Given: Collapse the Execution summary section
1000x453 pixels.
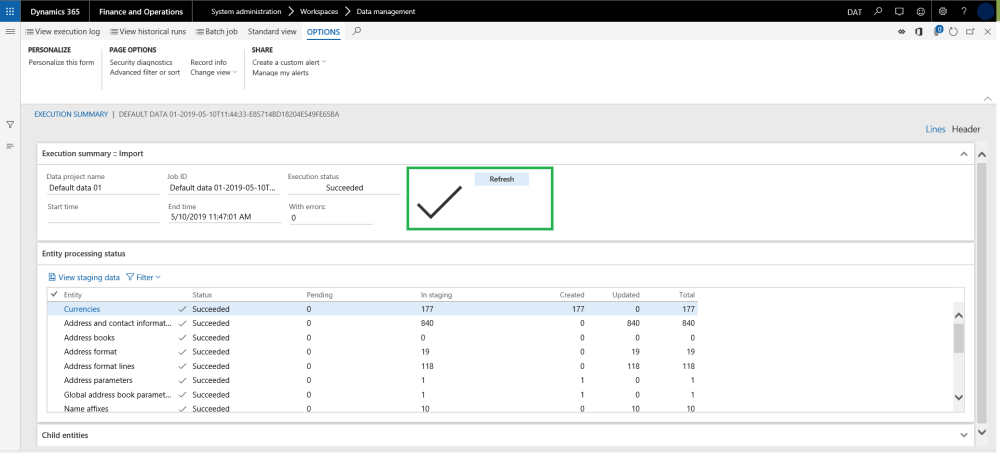Looking at the screenshot, I should [964, 154].
